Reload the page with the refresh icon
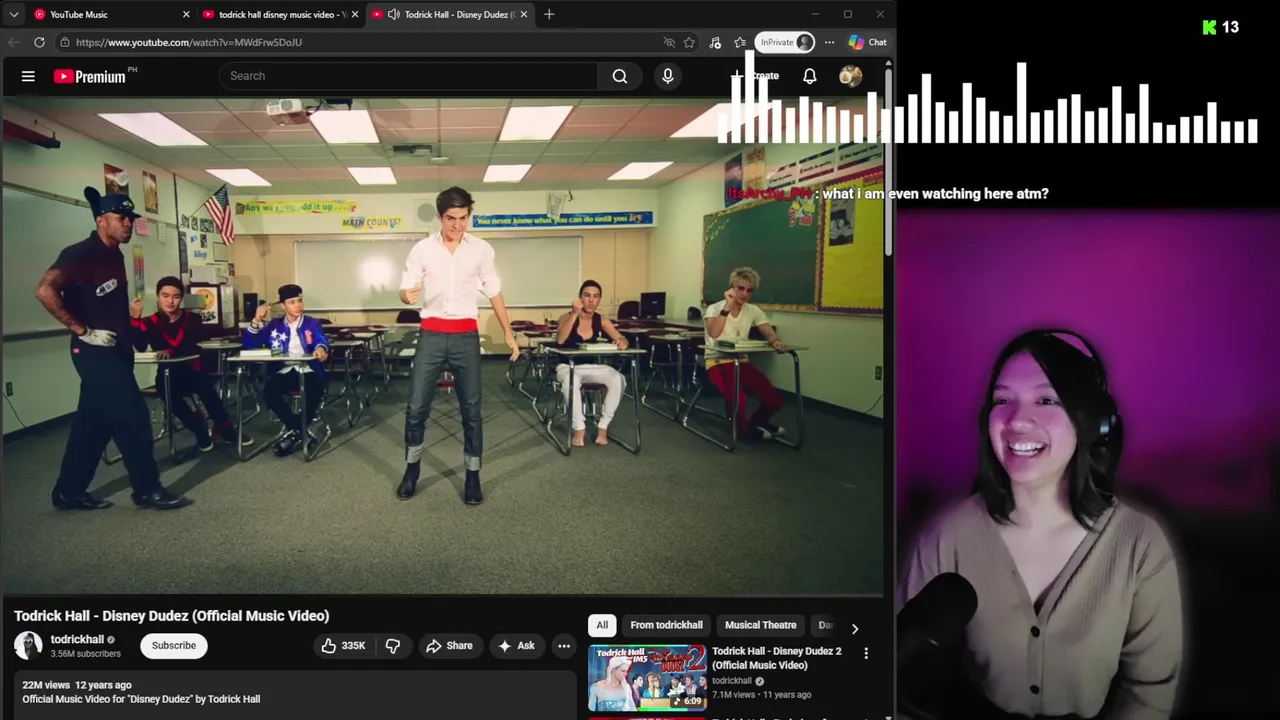The width and height of the screenshot is (1280, 720). pyautogui.click(x=39, y=42)
